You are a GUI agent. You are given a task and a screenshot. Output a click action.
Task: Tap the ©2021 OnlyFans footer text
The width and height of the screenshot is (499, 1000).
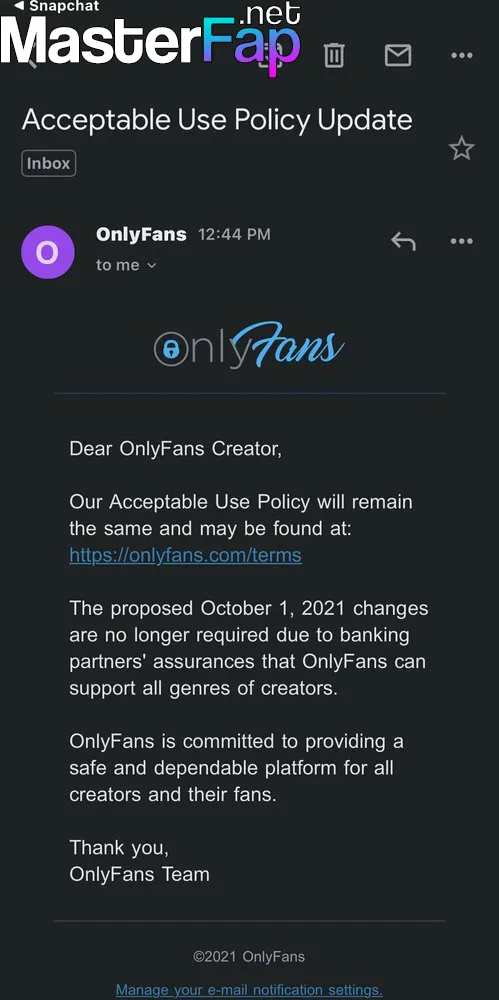pos(249,956)
